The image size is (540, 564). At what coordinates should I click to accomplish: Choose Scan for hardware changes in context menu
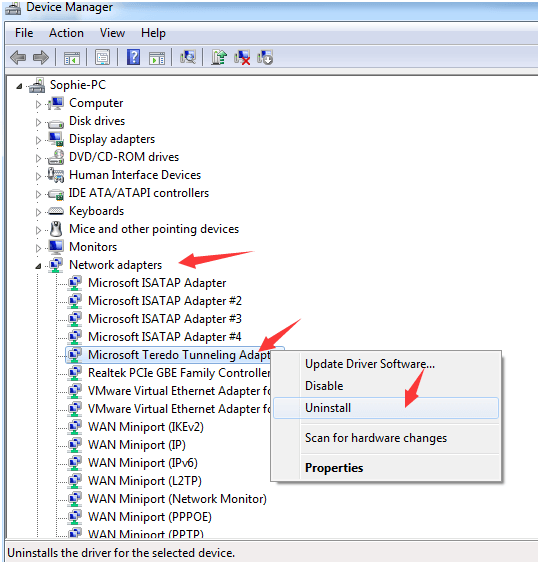pos(386,438)
